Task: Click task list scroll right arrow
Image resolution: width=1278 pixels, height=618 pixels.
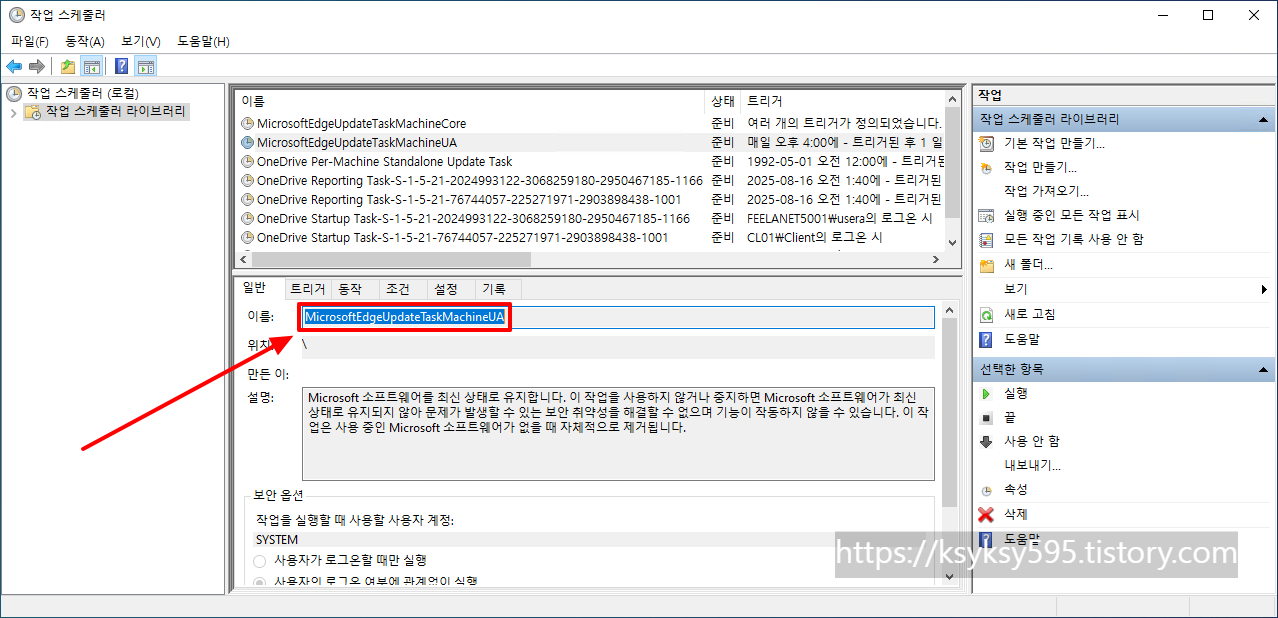Action: (936, 259)
